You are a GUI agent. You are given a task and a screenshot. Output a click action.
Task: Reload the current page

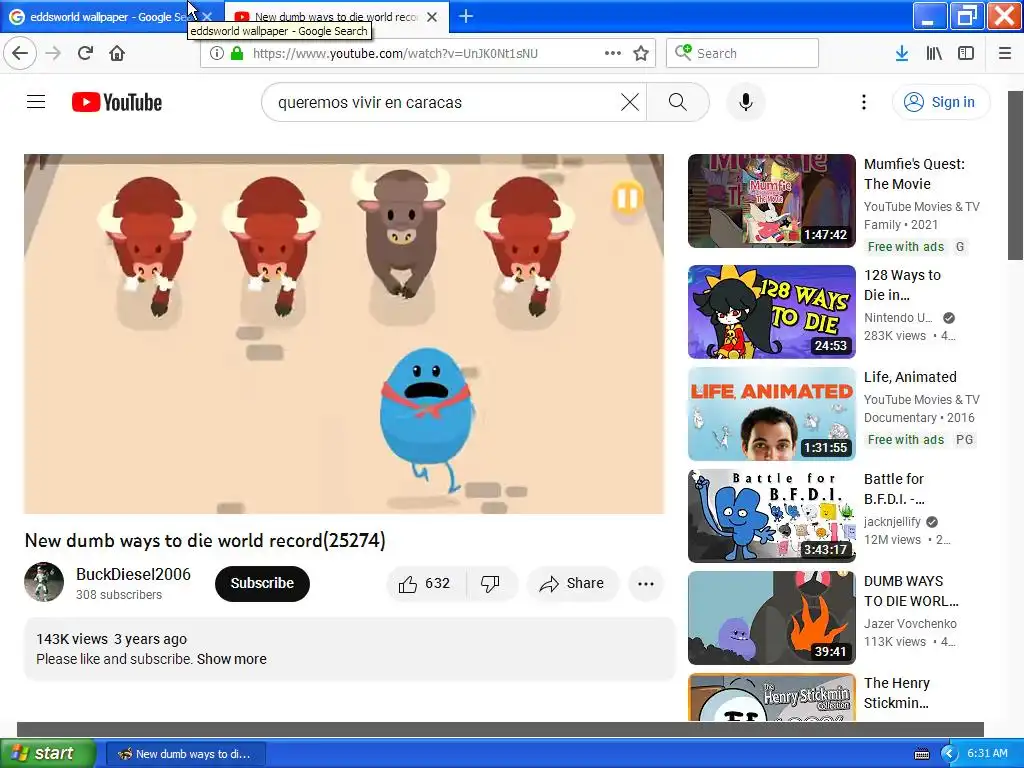pos(85,53)
